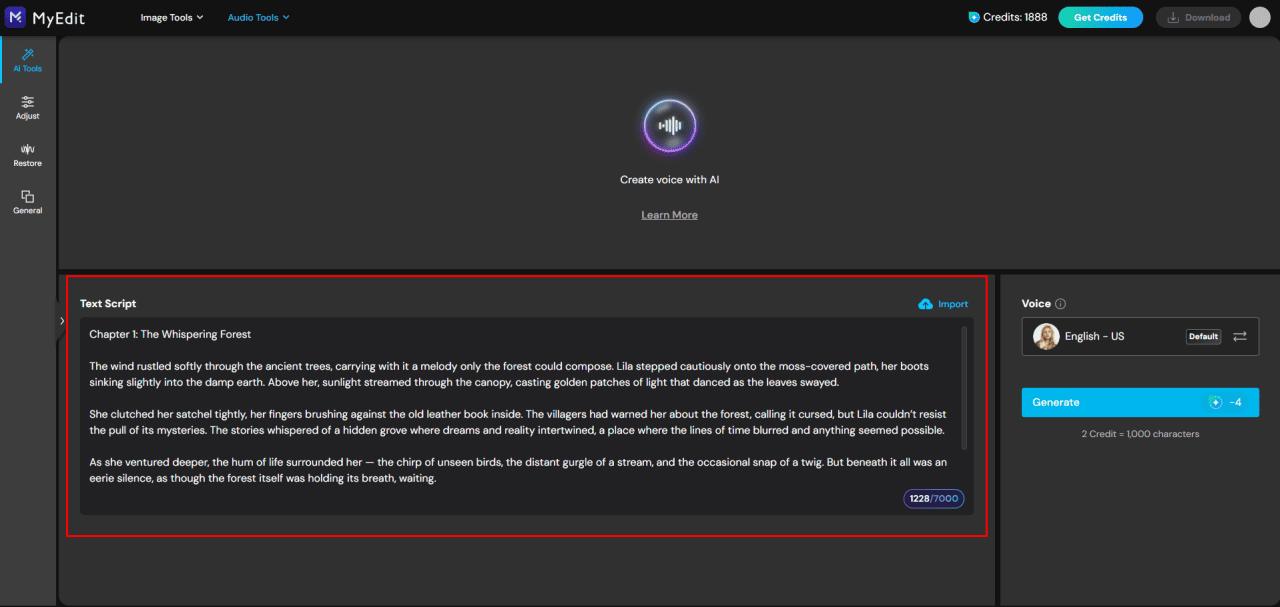This screenshot has width=1280, height=607.
Task: Click the Default voice badge
Action: point(1203,337)
